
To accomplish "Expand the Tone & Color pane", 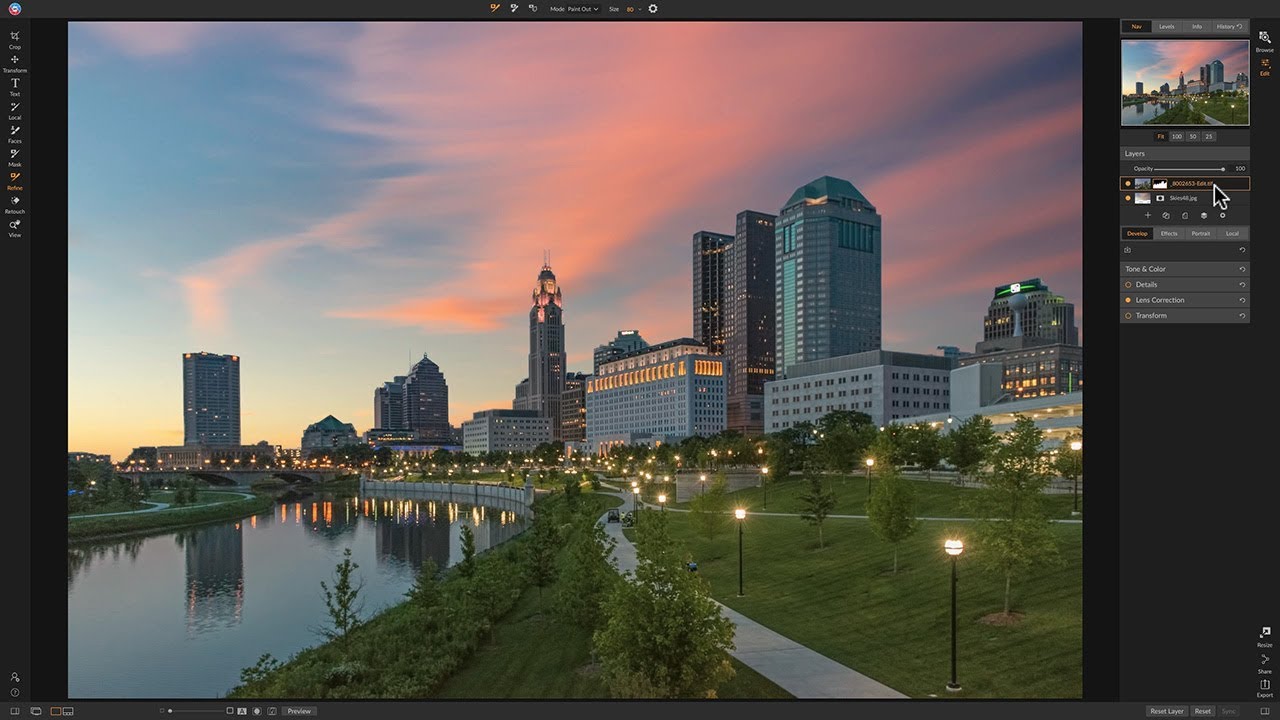I will point(1185,269).
